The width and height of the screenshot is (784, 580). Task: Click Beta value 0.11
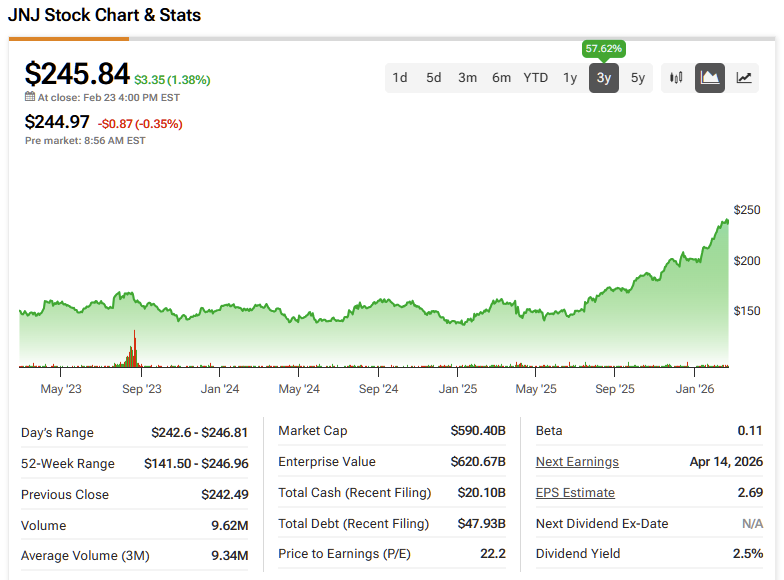[x=750, y=430]
